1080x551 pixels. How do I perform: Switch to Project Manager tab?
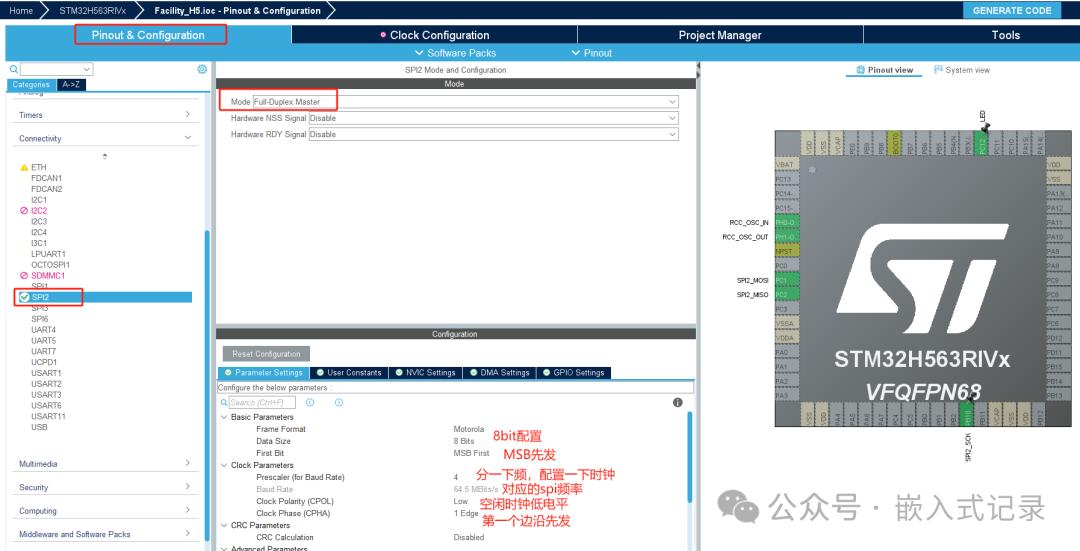720,35
